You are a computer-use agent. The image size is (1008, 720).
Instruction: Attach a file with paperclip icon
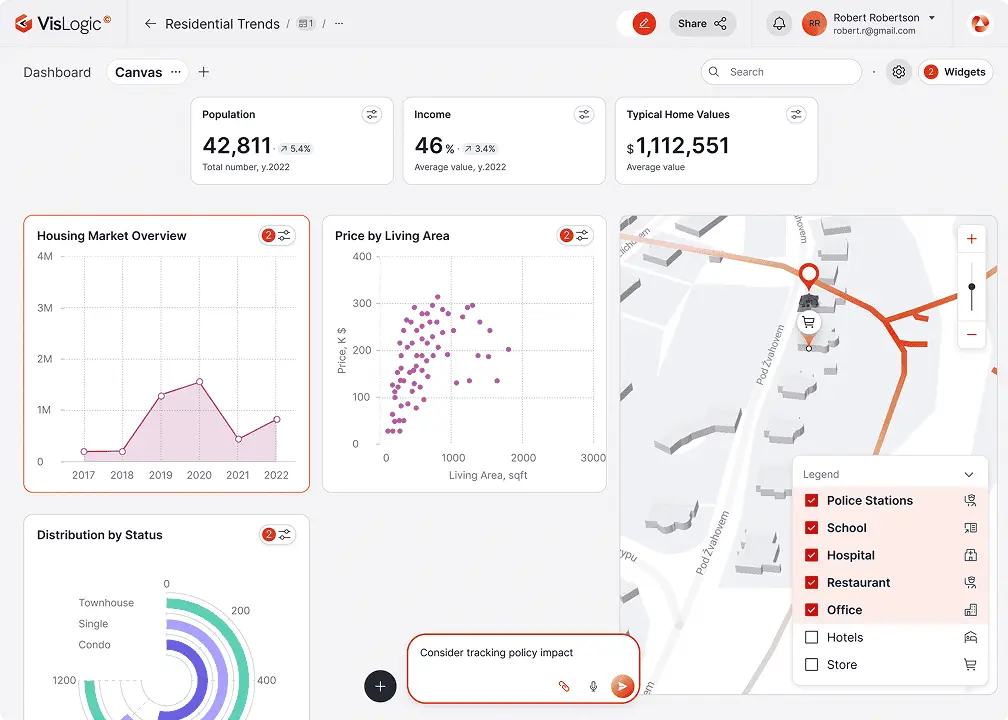point(564,686)
